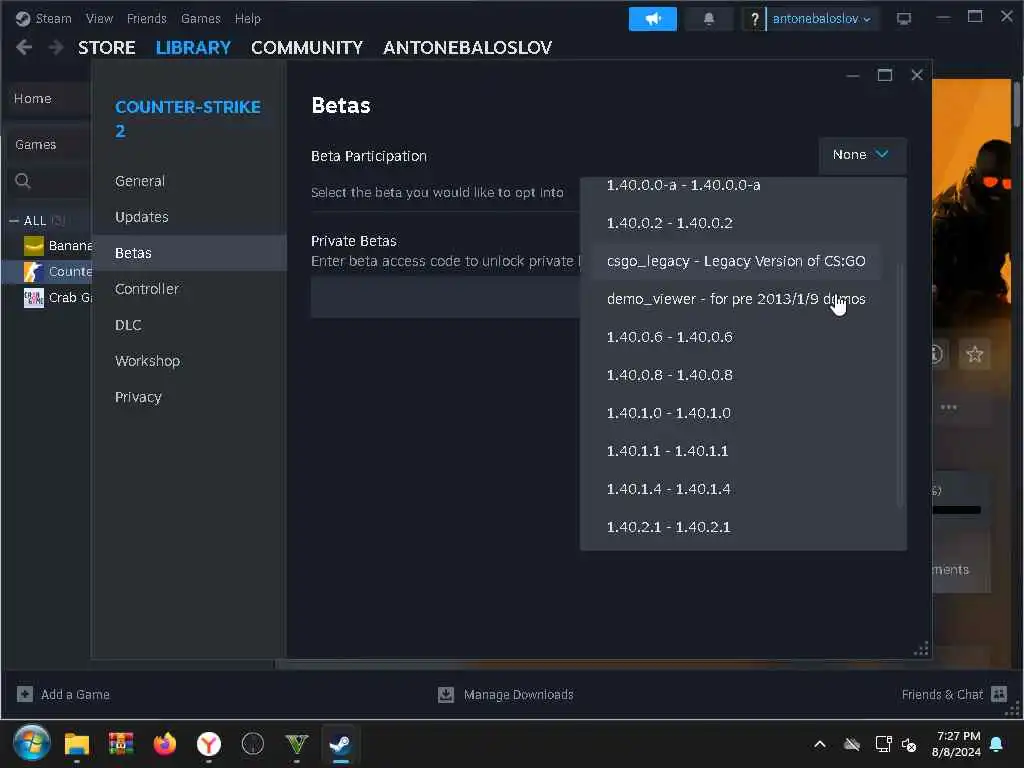Click the GTA V taskbar icon

pyautogui.click(x=296, y=744)
